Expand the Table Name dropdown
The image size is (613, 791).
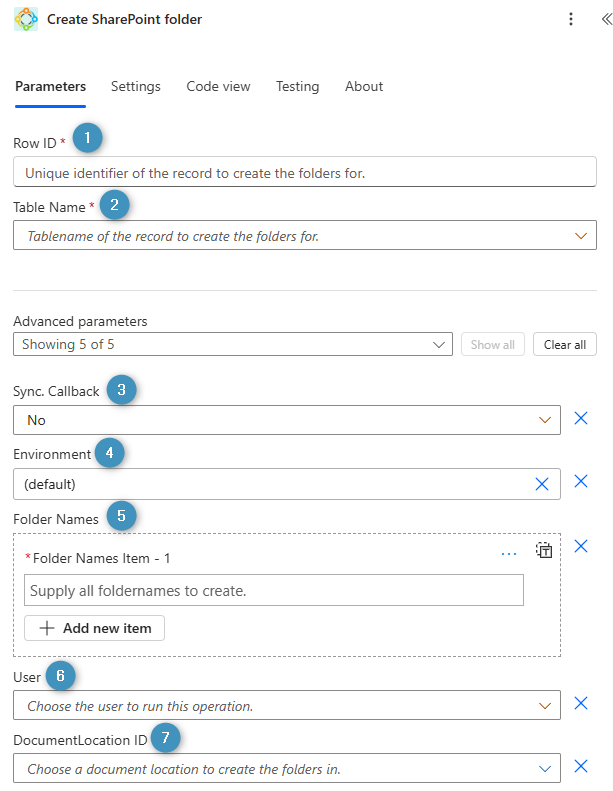tap(580, 235)
